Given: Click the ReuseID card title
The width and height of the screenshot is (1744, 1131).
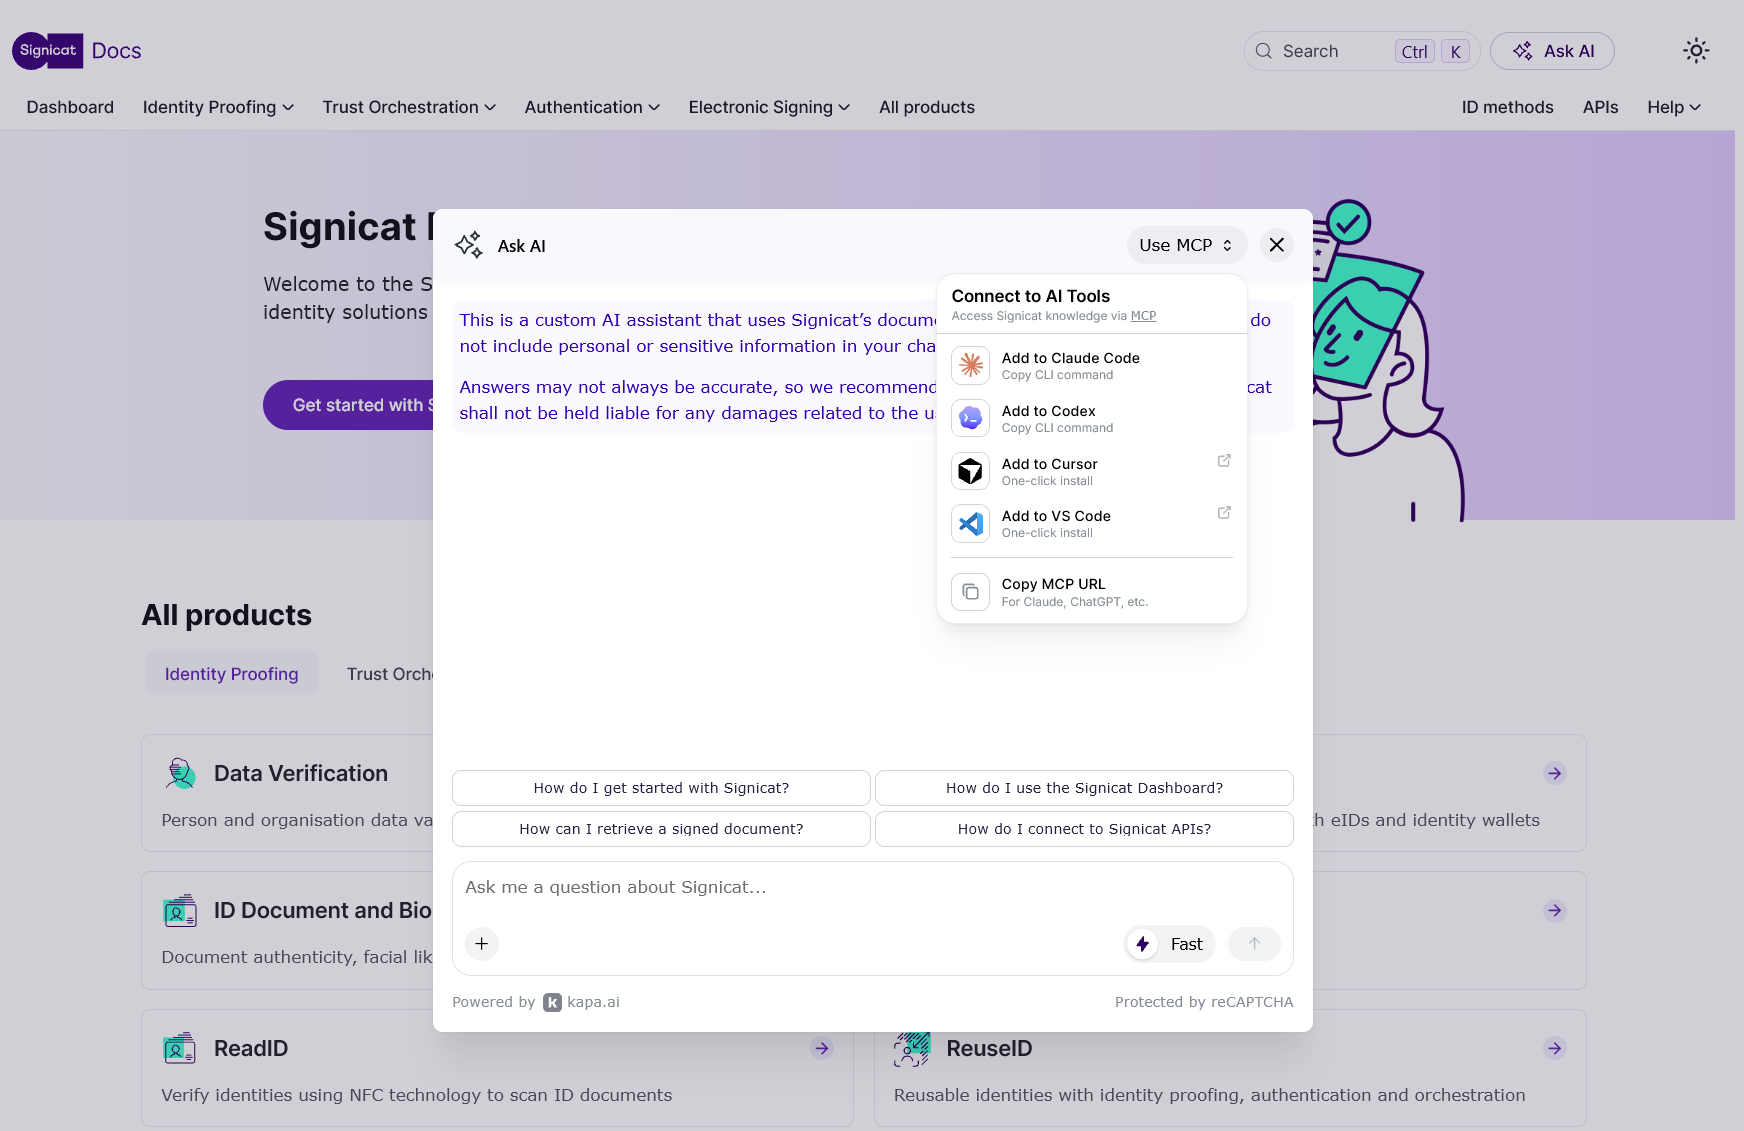Looking at the screenshot, I should [989, 1048].
